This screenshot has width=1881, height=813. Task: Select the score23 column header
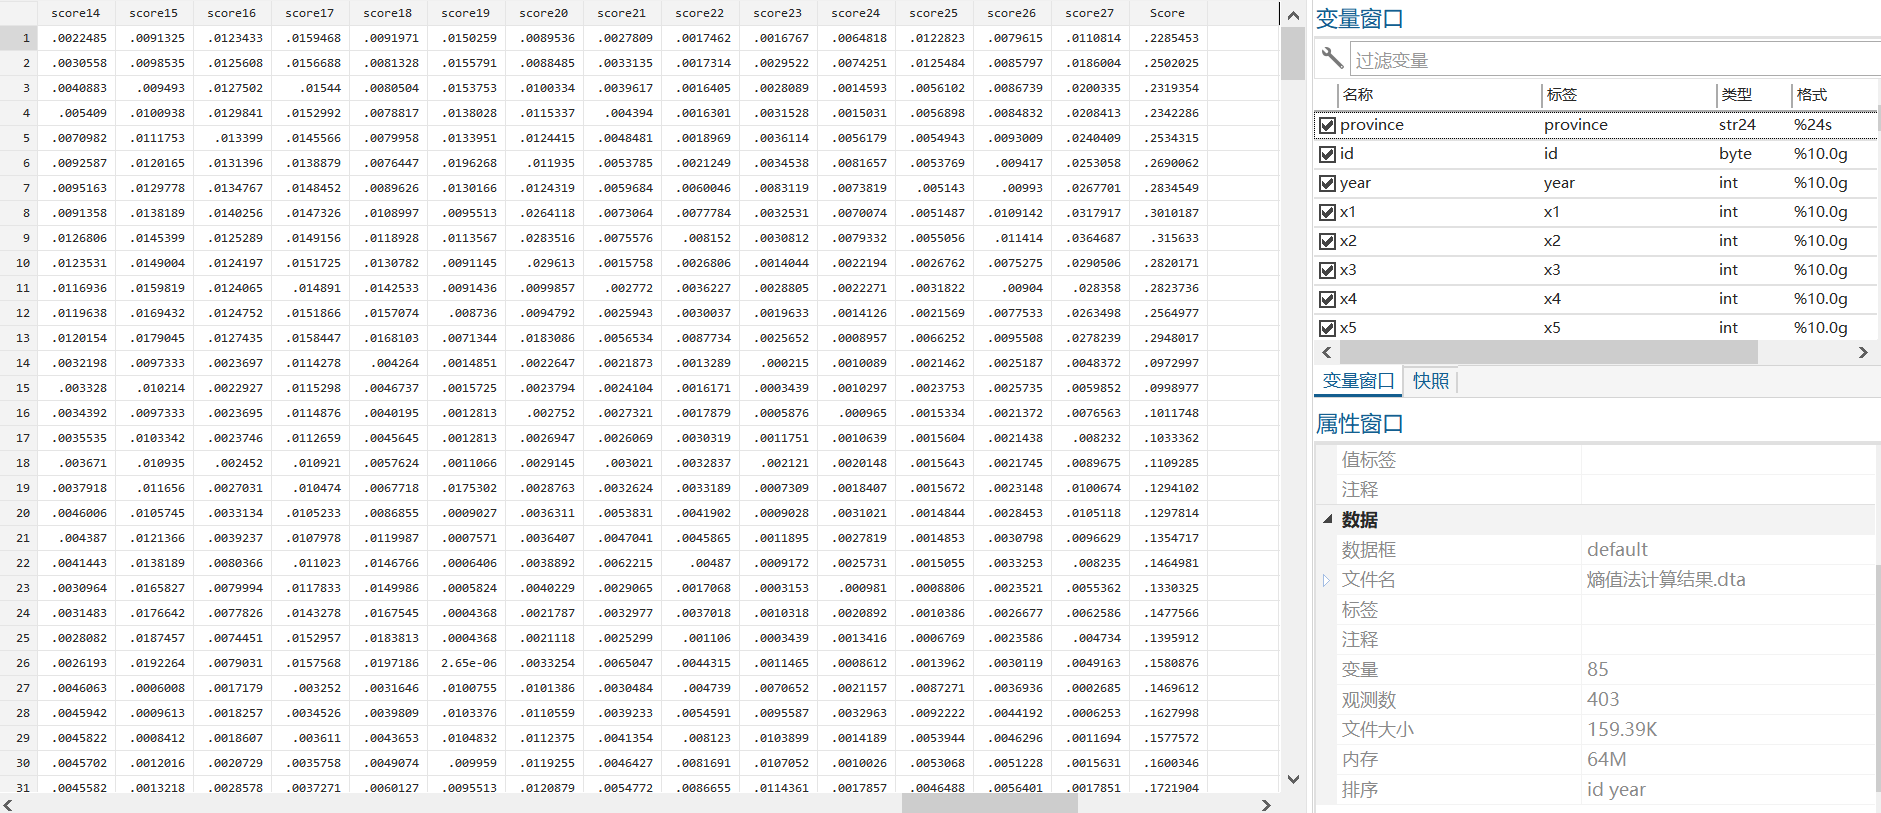tap(778, 13)
